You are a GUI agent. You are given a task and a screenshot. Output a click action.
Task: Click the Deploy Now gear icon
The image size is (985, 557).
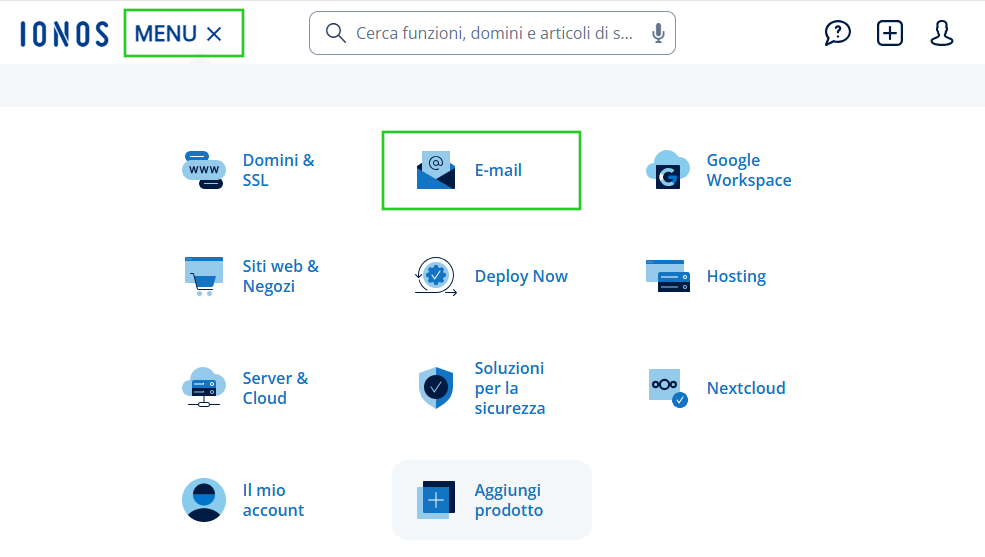tap(435, 276)
